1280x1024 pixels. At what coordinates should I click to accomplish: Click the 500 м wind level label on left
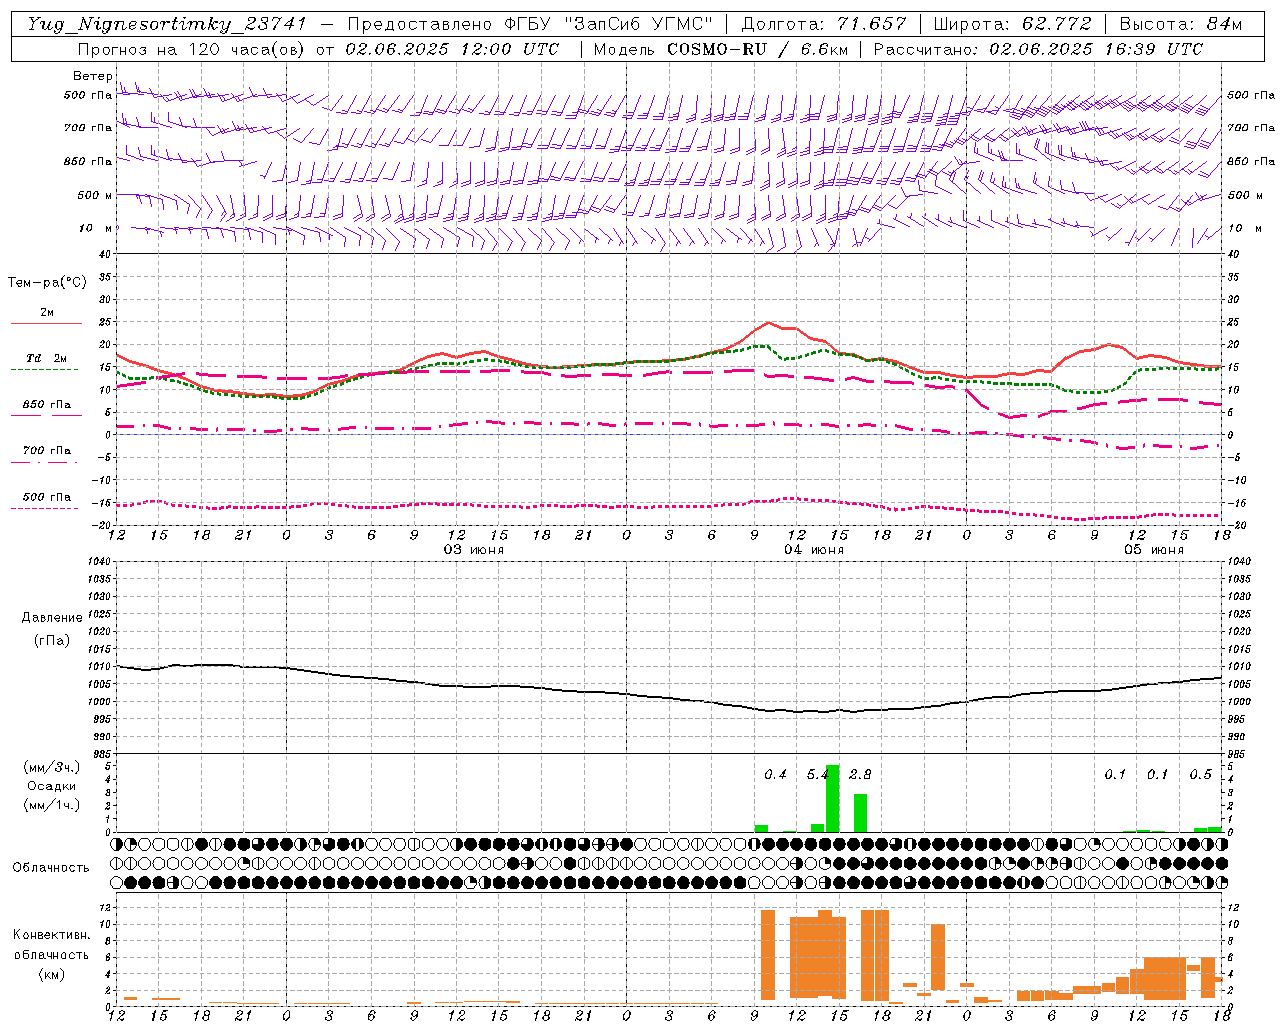point(95,195)
